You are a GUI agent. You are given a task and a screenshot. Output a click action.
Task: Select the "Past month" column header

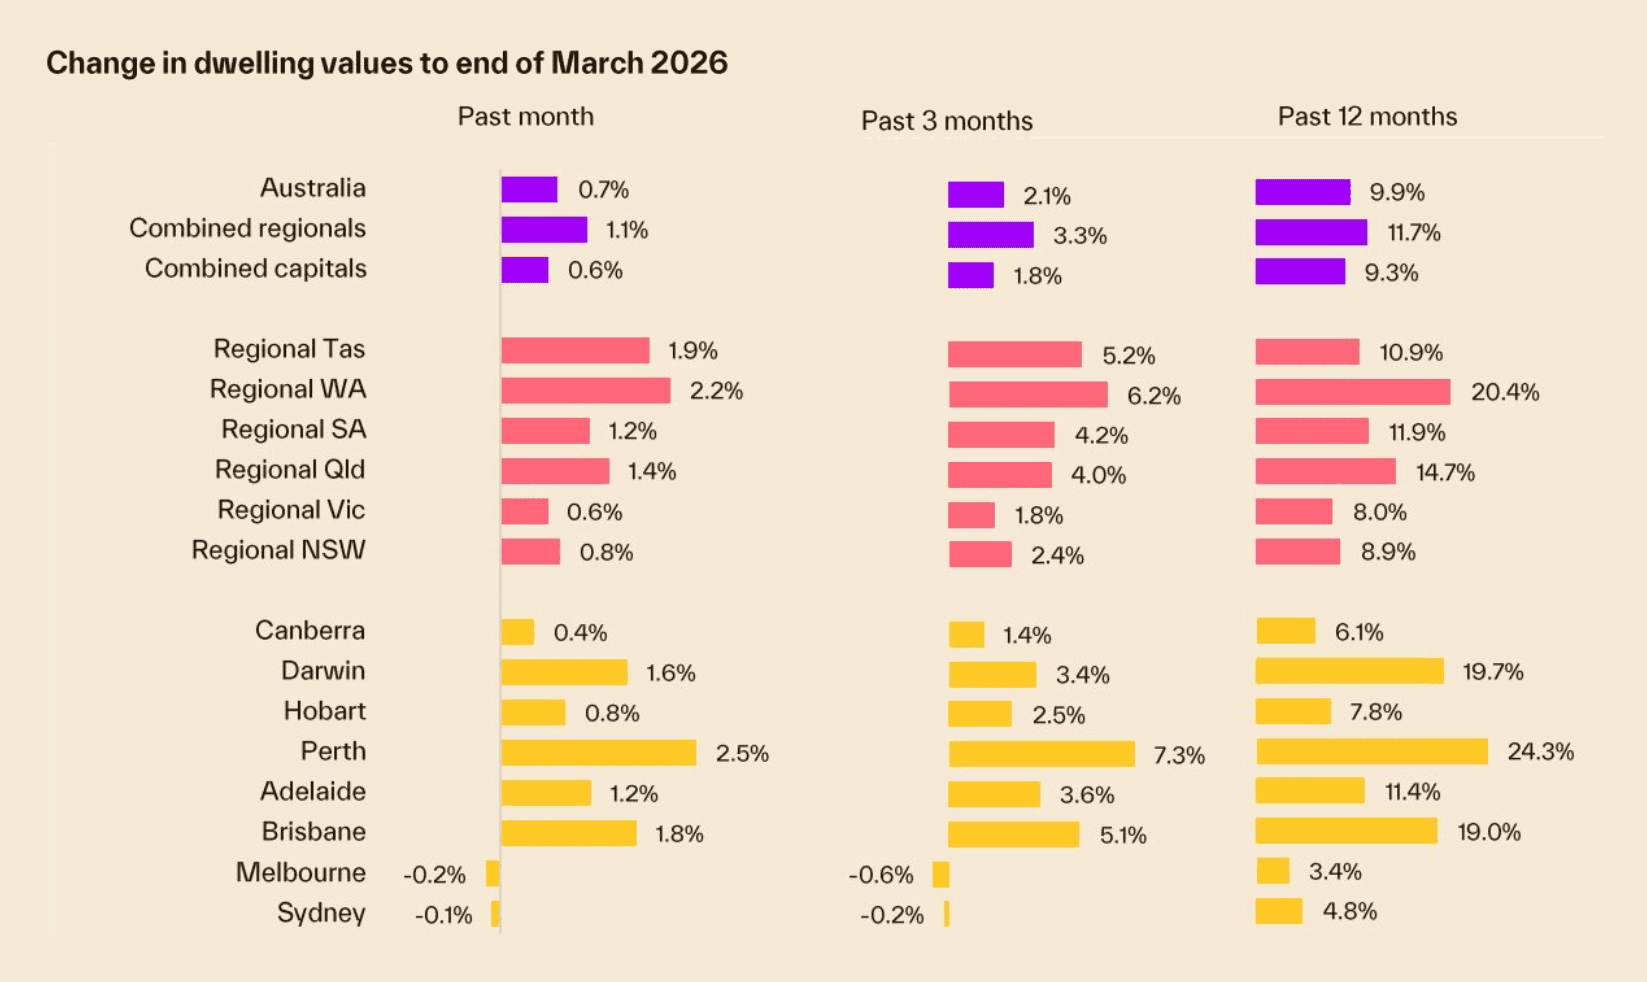coord(525,117)
